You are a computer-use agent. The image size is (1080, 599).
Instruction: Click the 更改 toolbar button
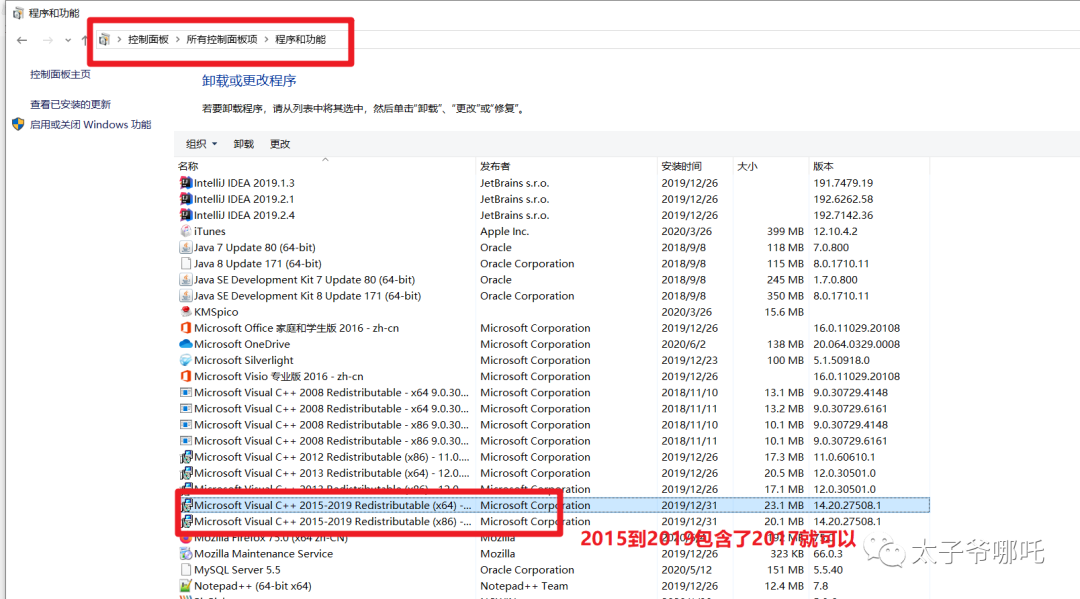pyautogui.click(x=280, y=144)
